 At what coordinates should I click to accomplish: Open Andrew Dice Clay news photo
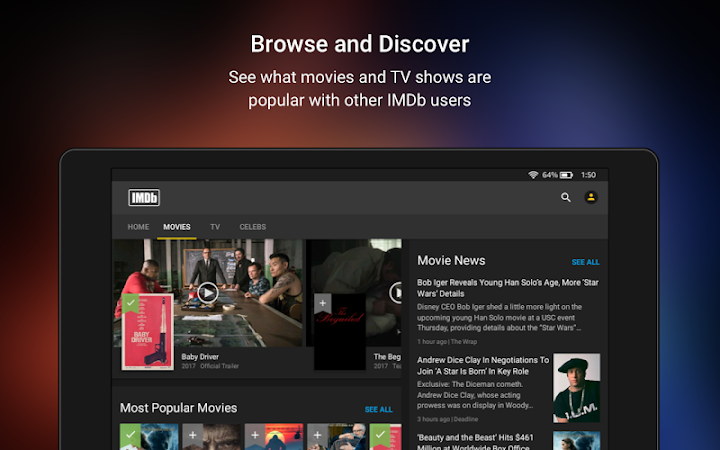tap(576, 388)
